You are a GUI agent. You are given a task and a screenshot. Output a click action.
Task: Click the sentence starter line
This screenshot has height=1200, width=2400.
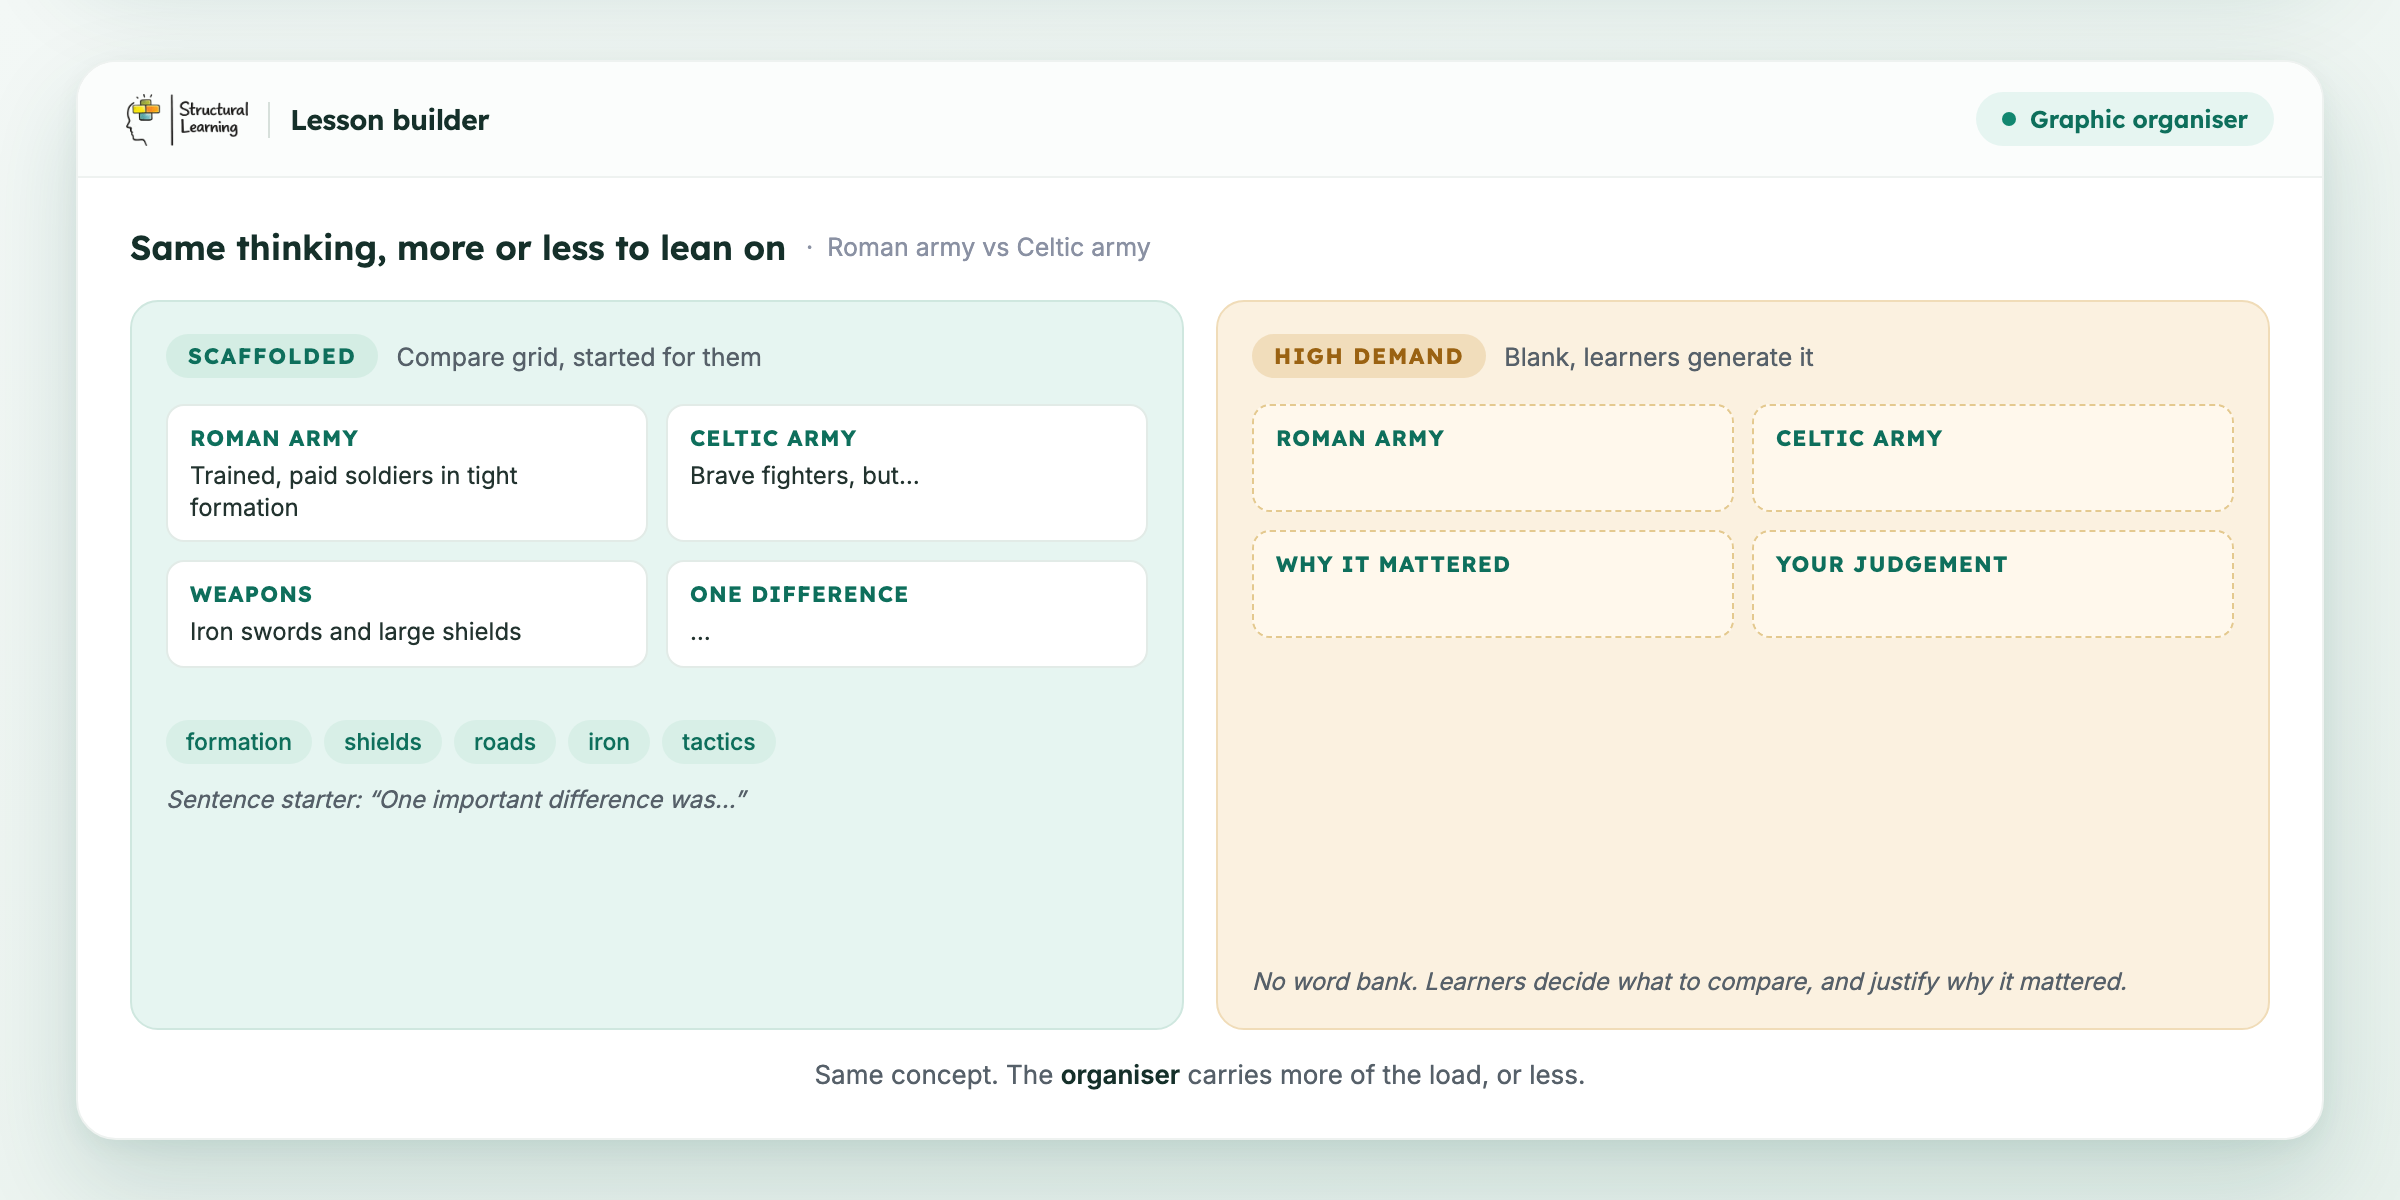coord(457,800)
